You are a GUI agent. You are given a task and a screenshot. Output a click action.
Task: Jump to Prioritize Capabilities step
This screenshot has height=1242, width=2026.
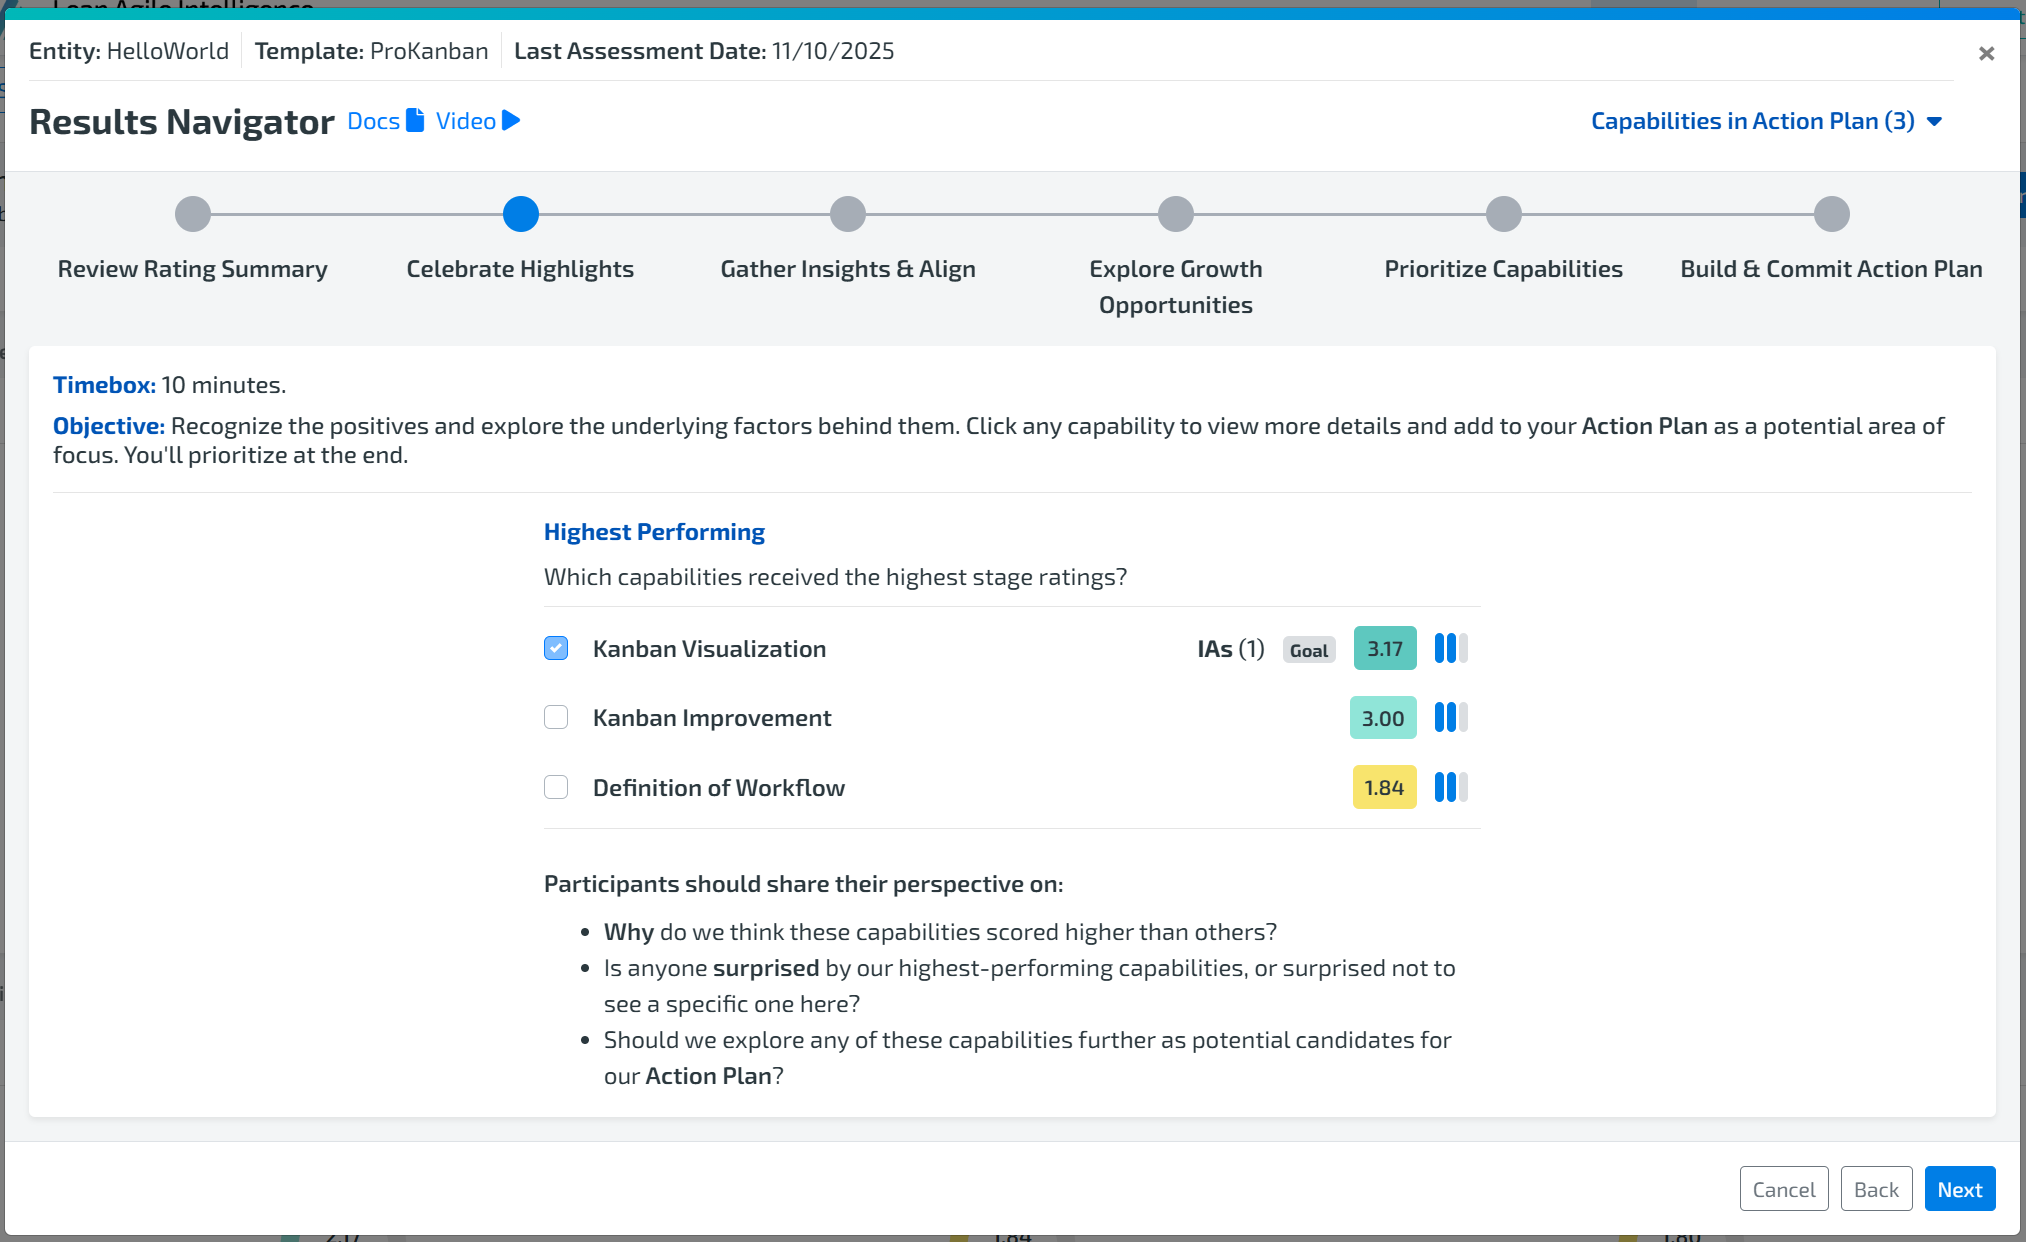[1503, 214]
